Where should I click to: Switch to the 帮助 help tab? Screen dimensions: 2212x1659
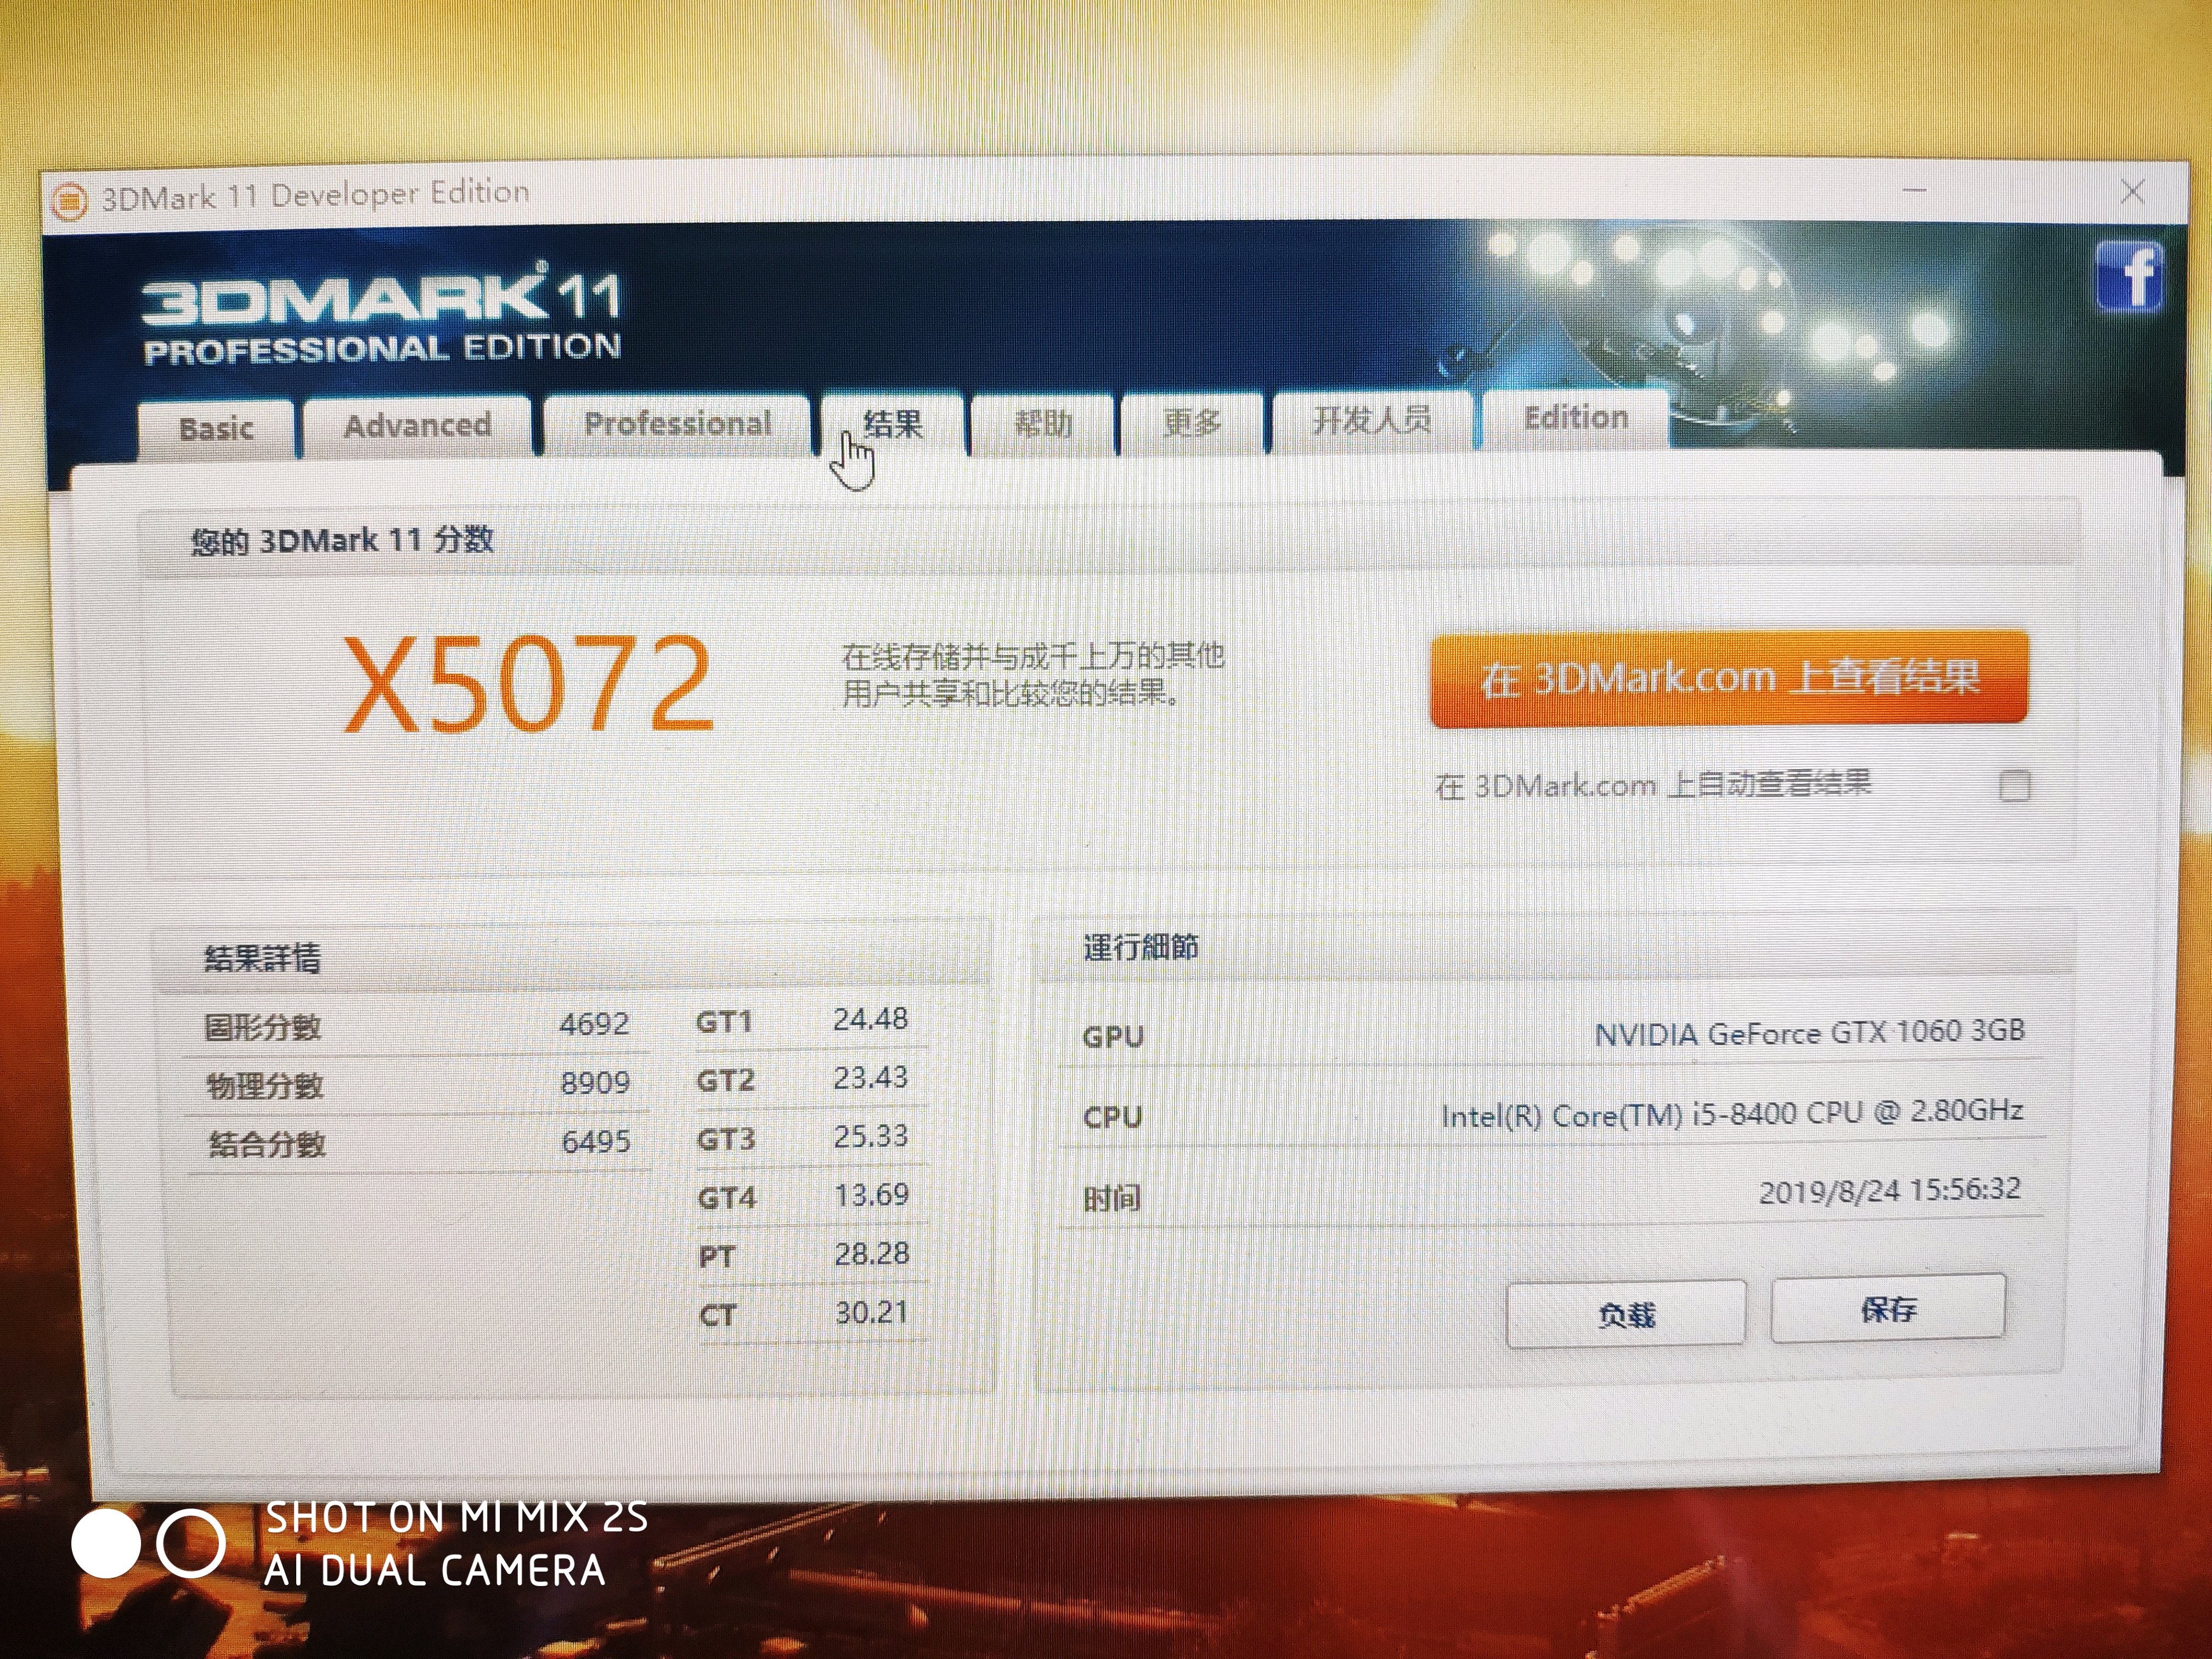point(1042,423)
